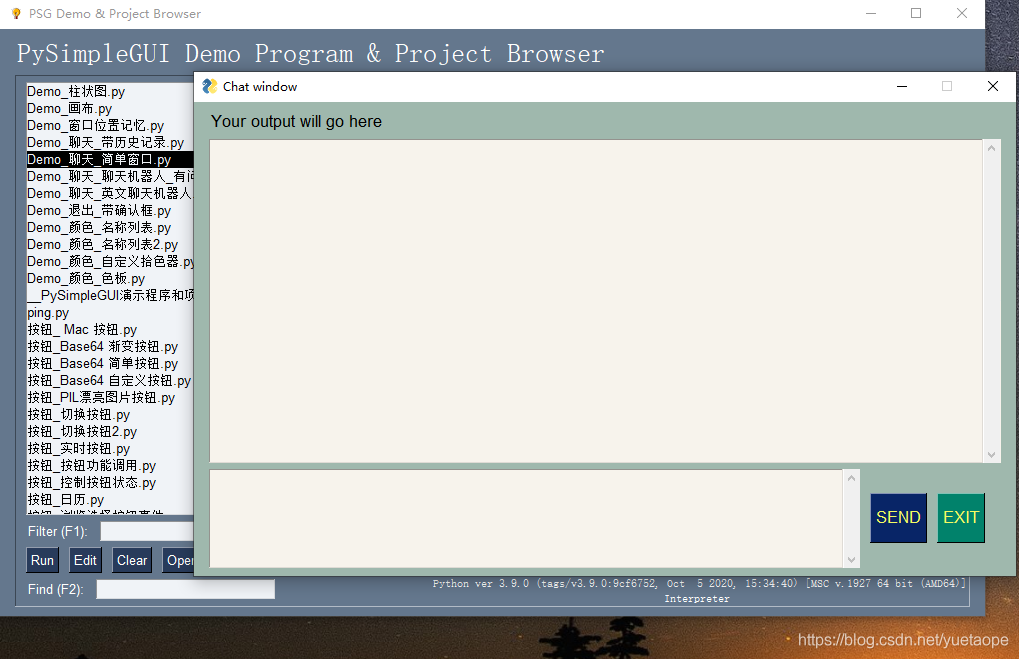Select 按钮_ Mac 按钮.py in file list
Viewport: 1019px width, 659px height.
pos(109,330)
